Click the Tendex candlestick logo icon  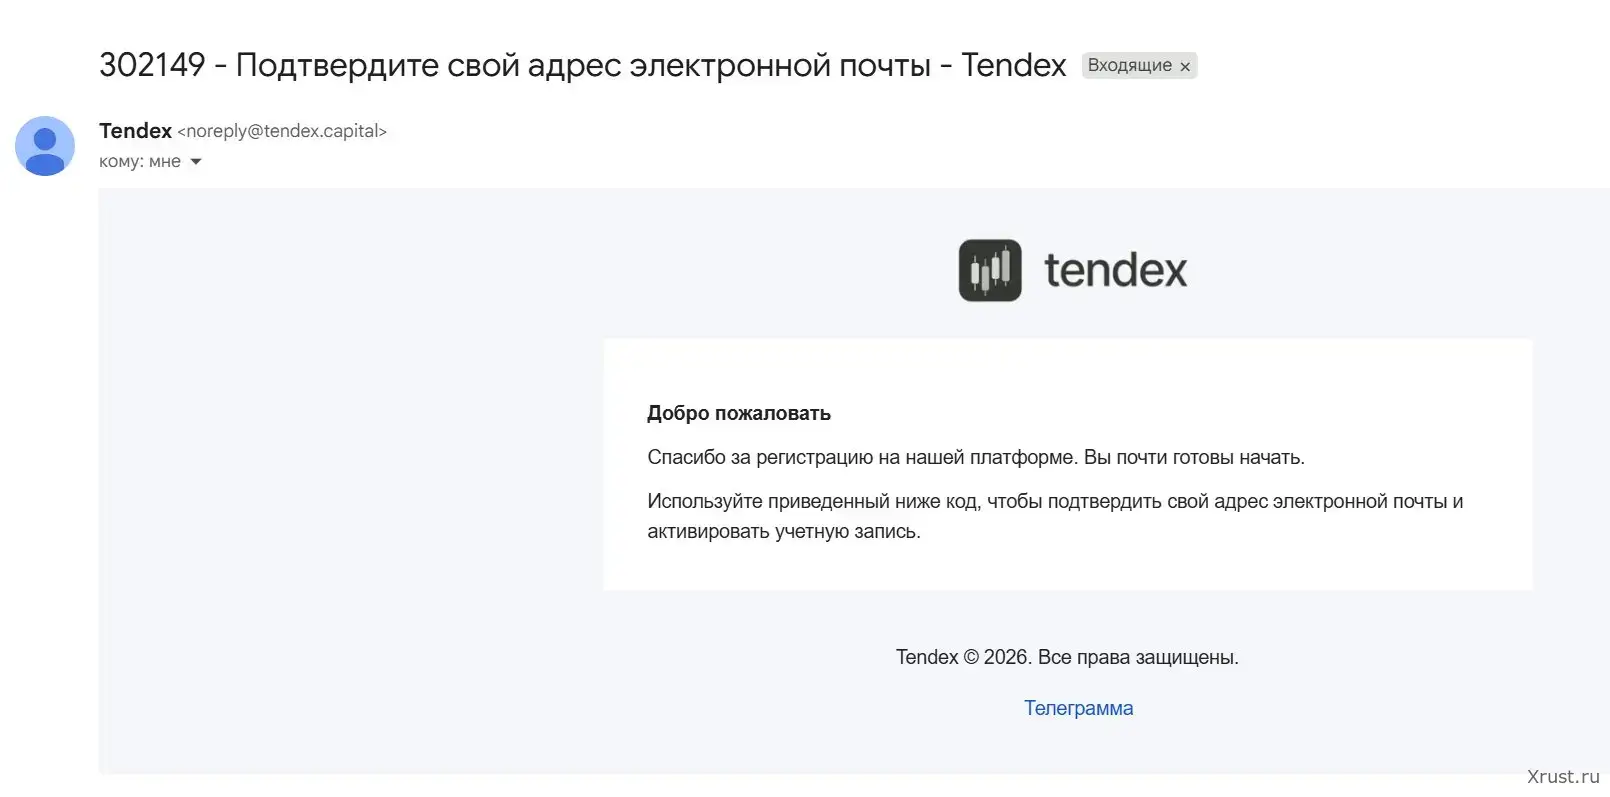tap(989, 270)
